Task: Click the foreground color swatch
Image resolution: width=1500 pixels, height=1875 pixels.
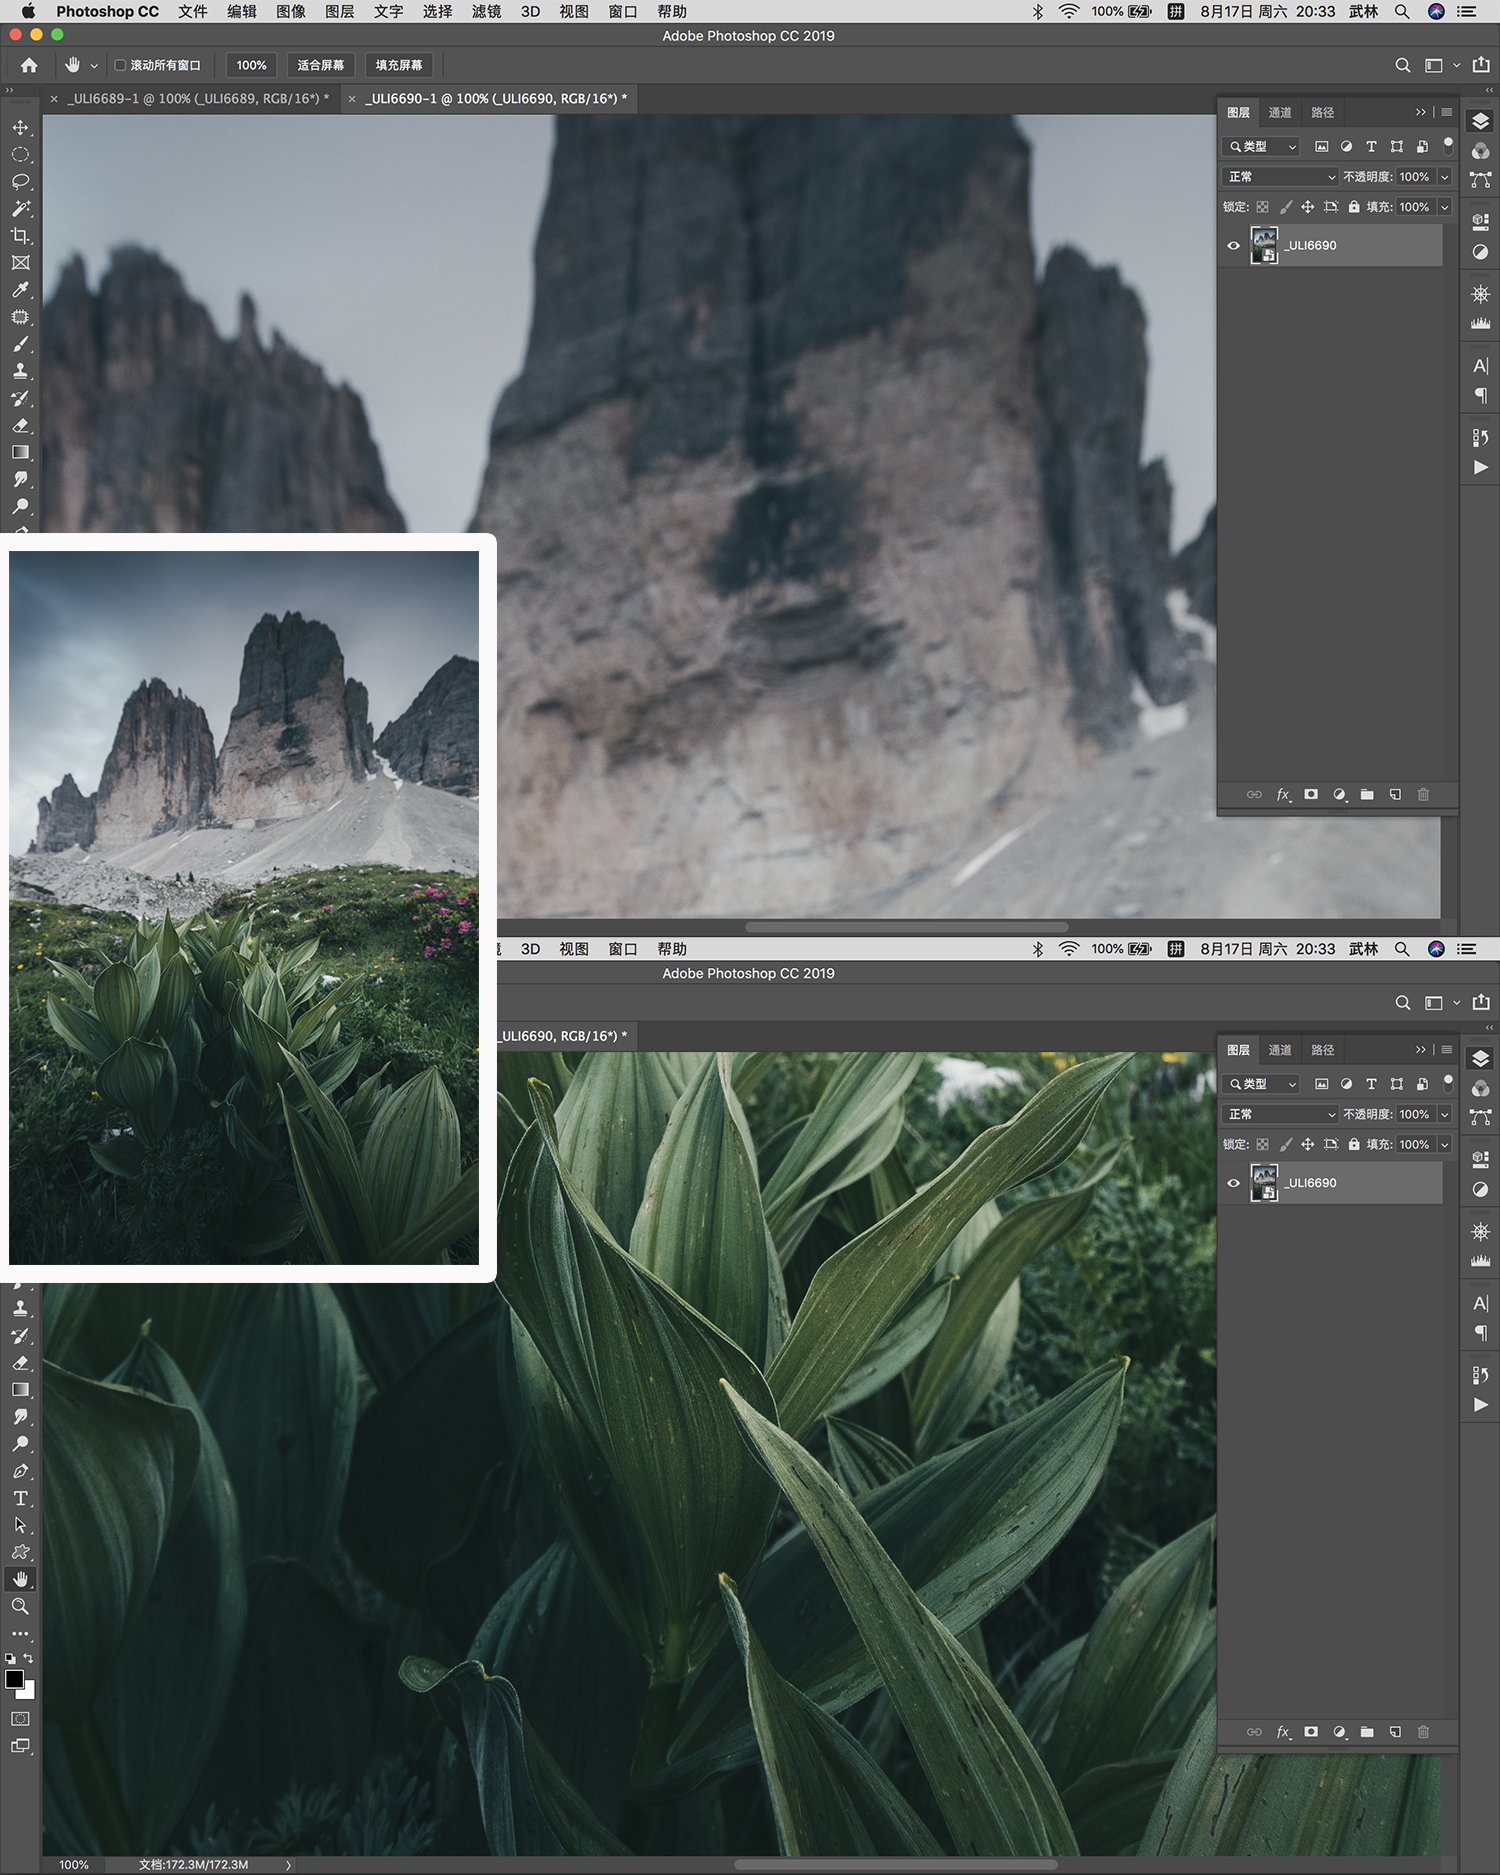Action: 14,1680
